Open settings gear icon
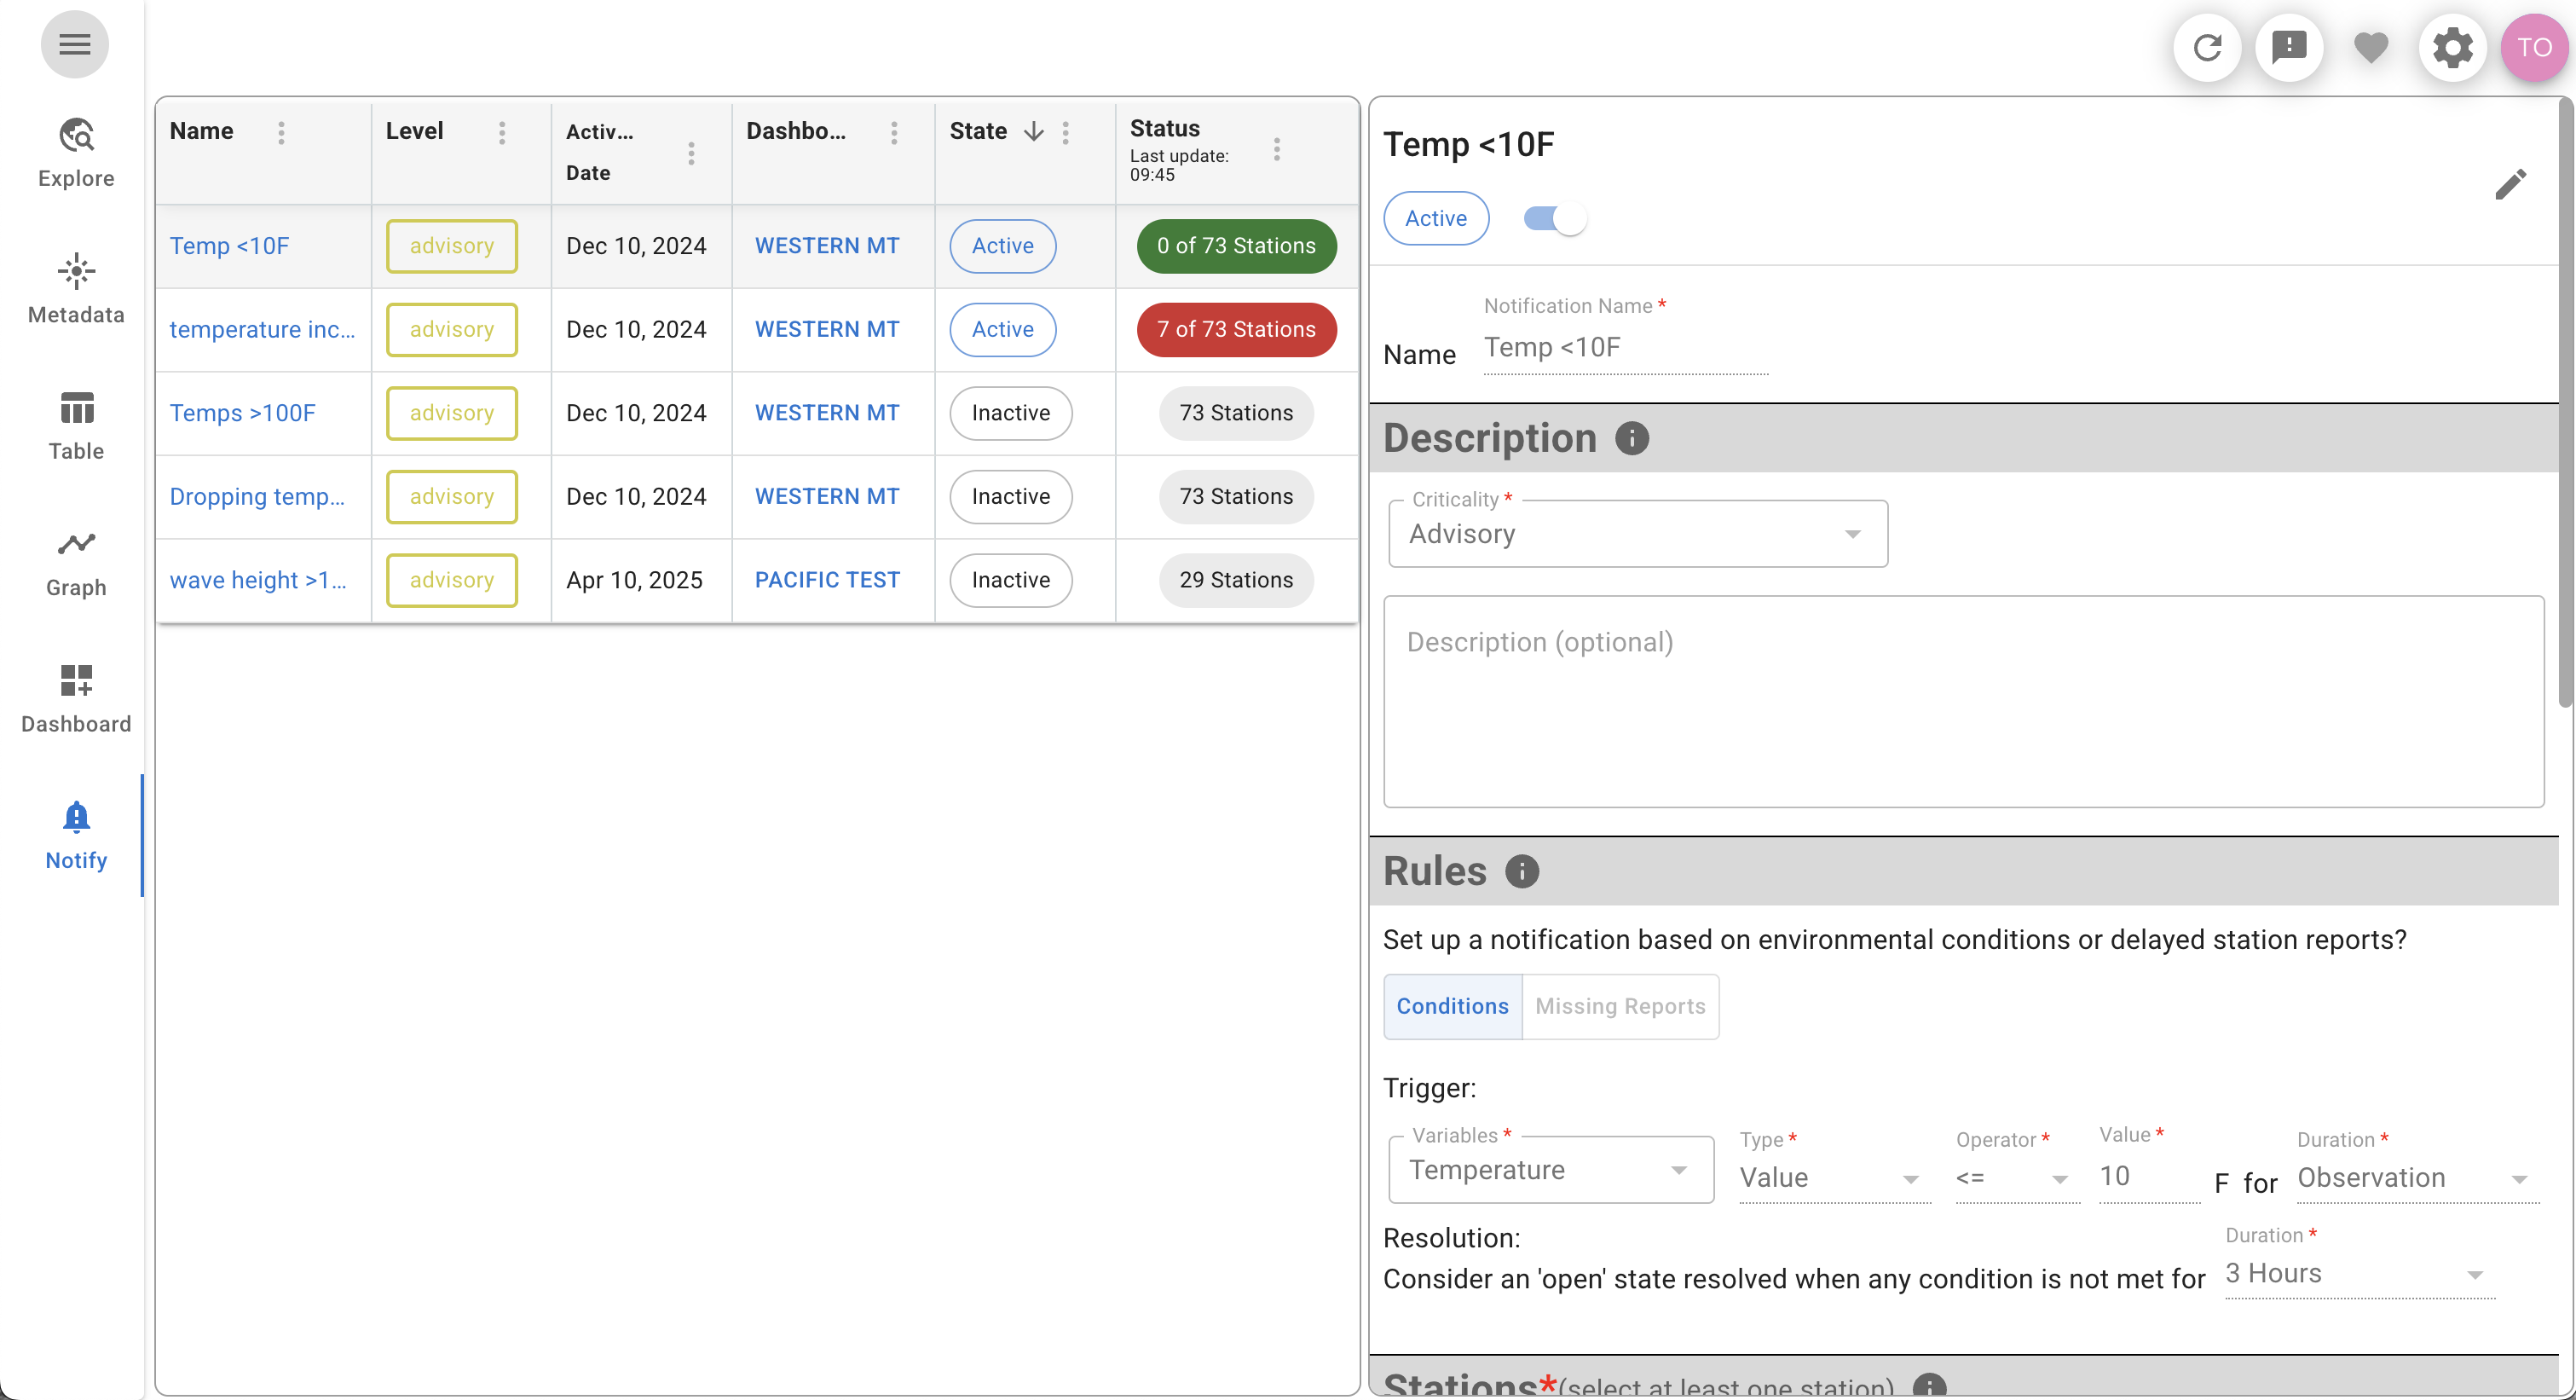The image size is (2576, 1400). coord(2452,47)
